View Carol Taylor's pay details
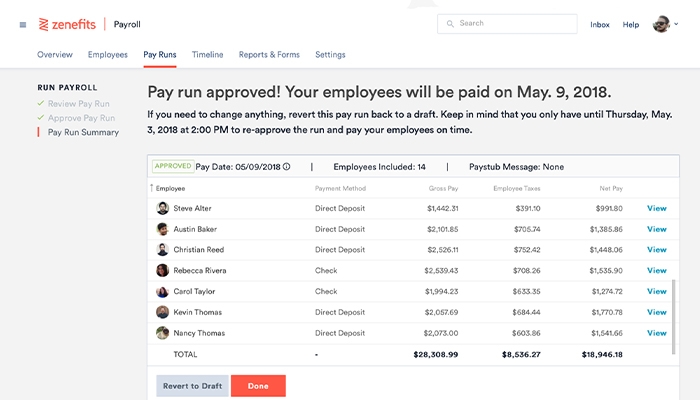This screenshot has width=700, height=400. [x=657, y=292]
